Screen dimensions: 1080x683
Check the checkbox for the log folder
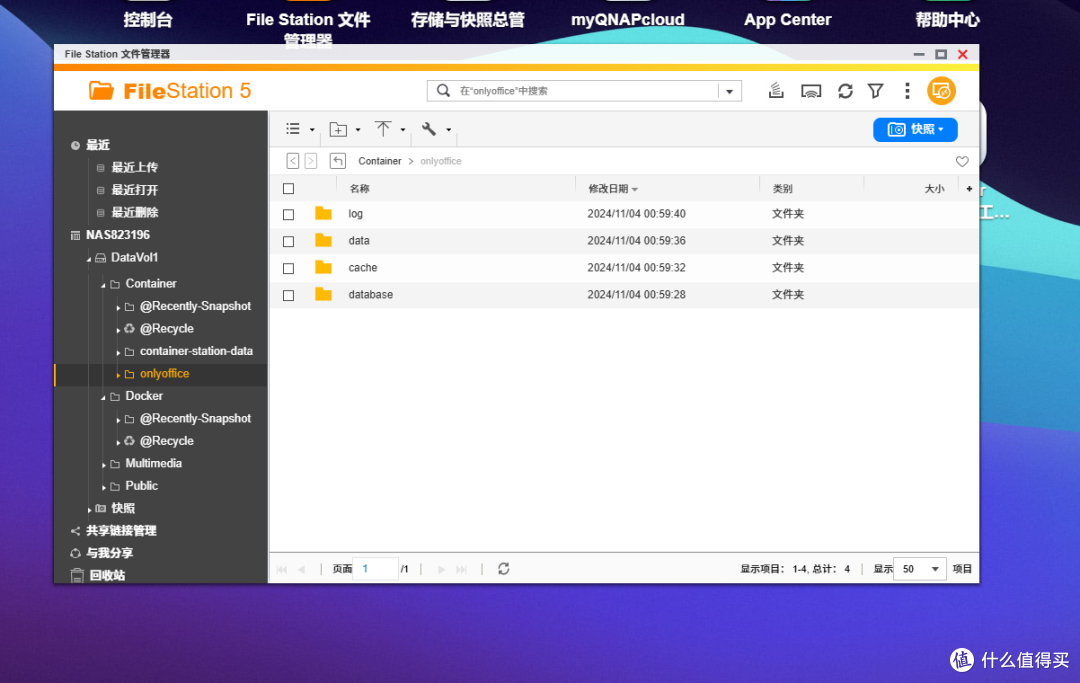288,214
